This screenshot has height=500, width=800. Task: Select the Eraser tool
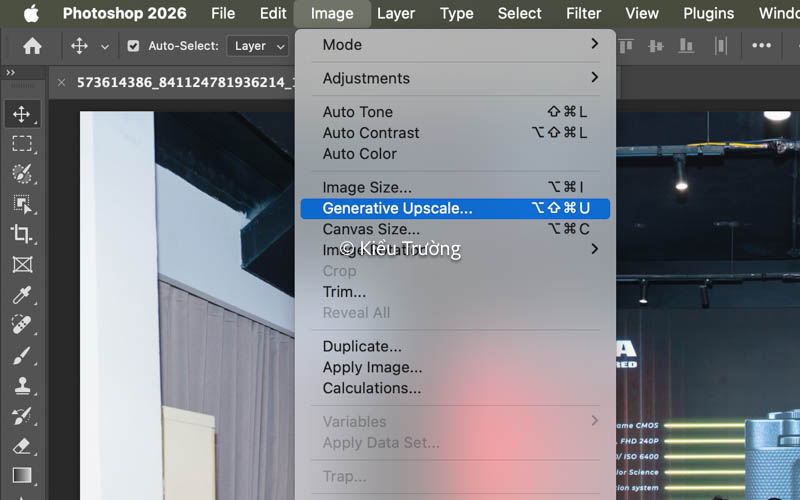tap(21, 446)
